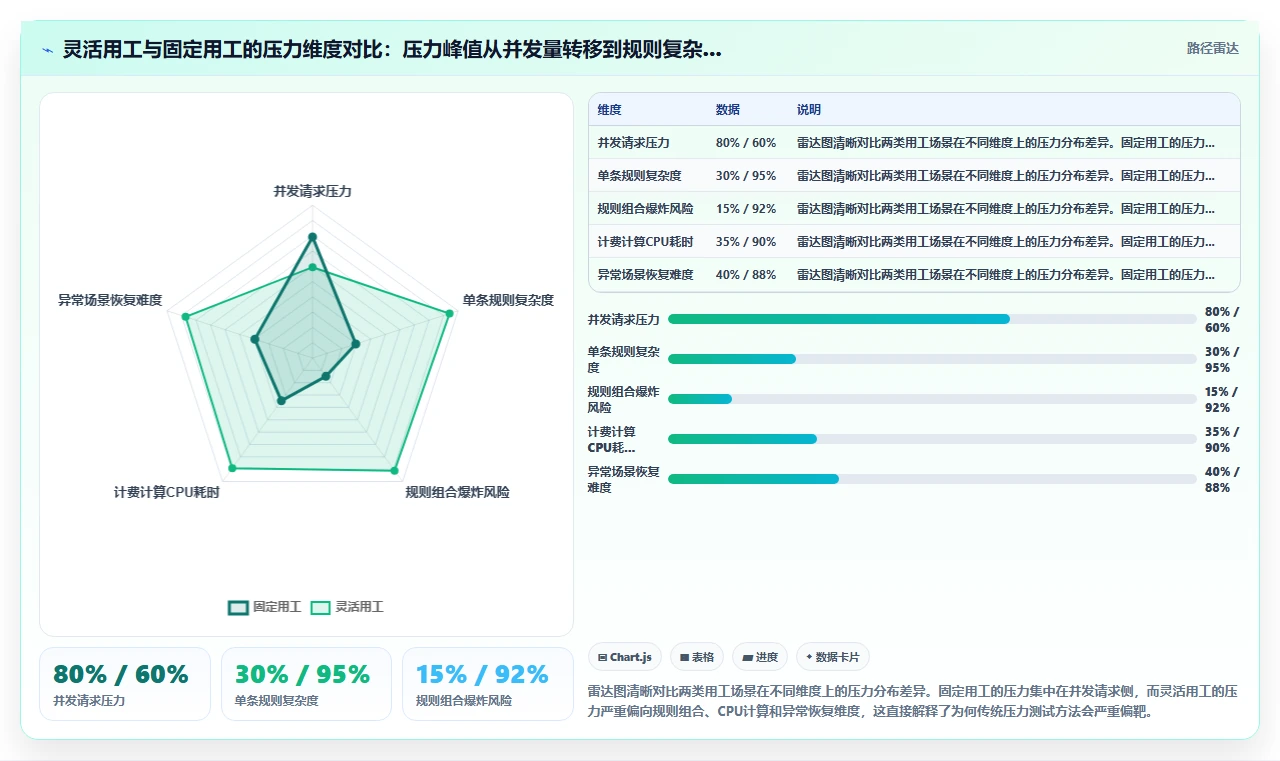
Task: Click the 规则组合爆炸风险 progress bar
Action: (932, 399)
